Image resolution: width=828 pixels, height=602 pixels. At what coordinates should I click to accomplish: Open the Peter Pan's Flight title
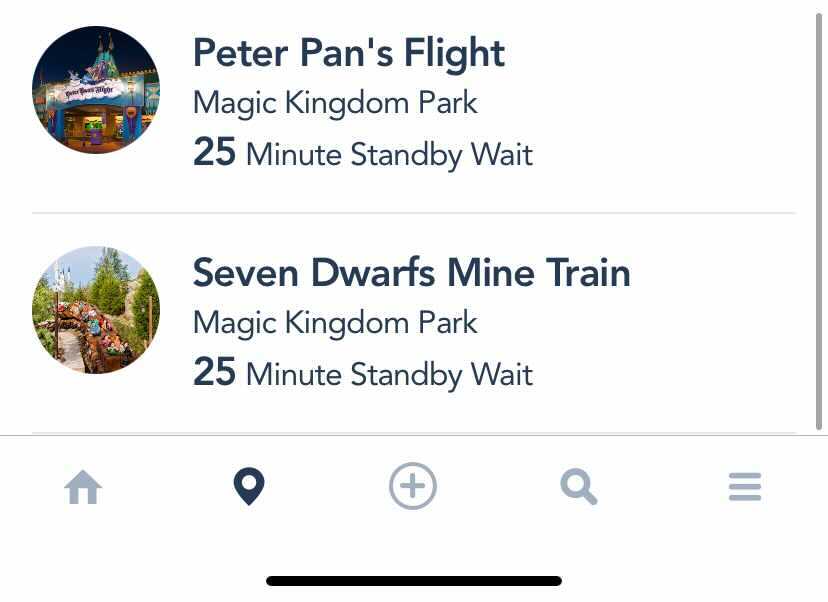348,54
